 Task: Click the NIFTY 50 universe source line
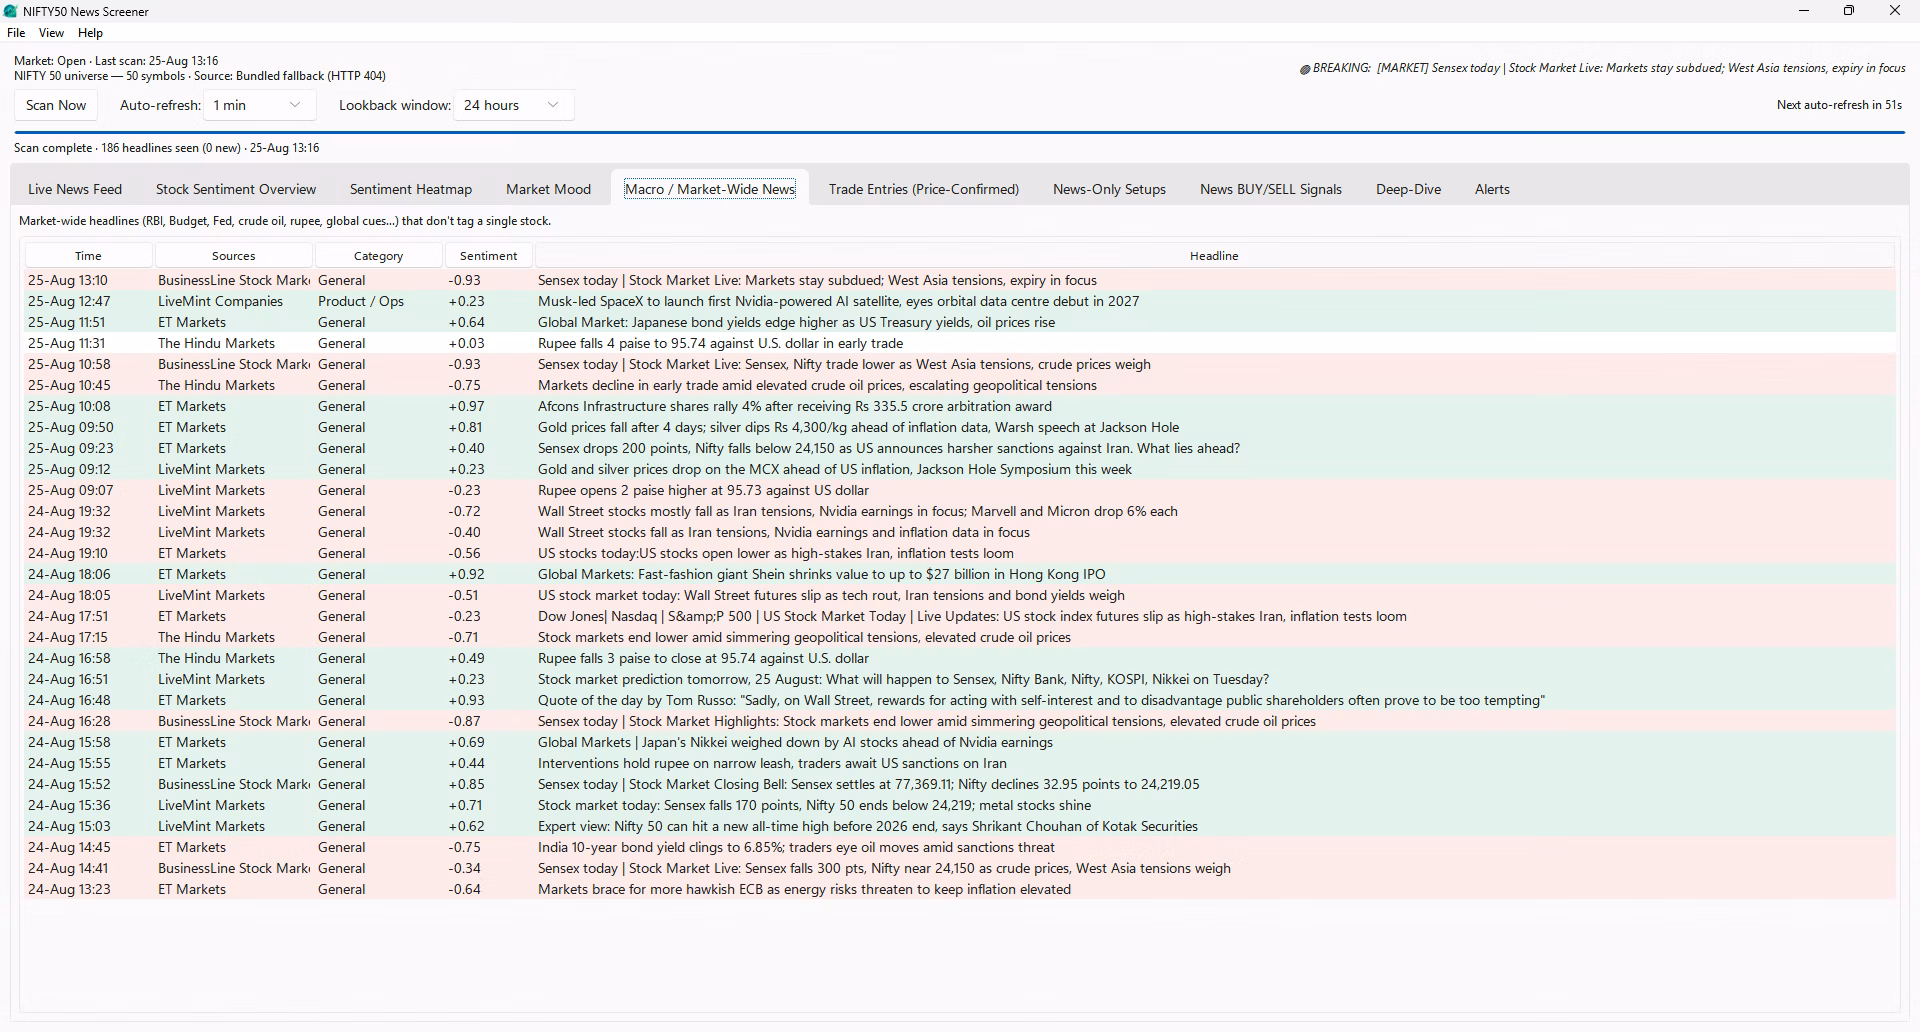click(x=200, y=76)
